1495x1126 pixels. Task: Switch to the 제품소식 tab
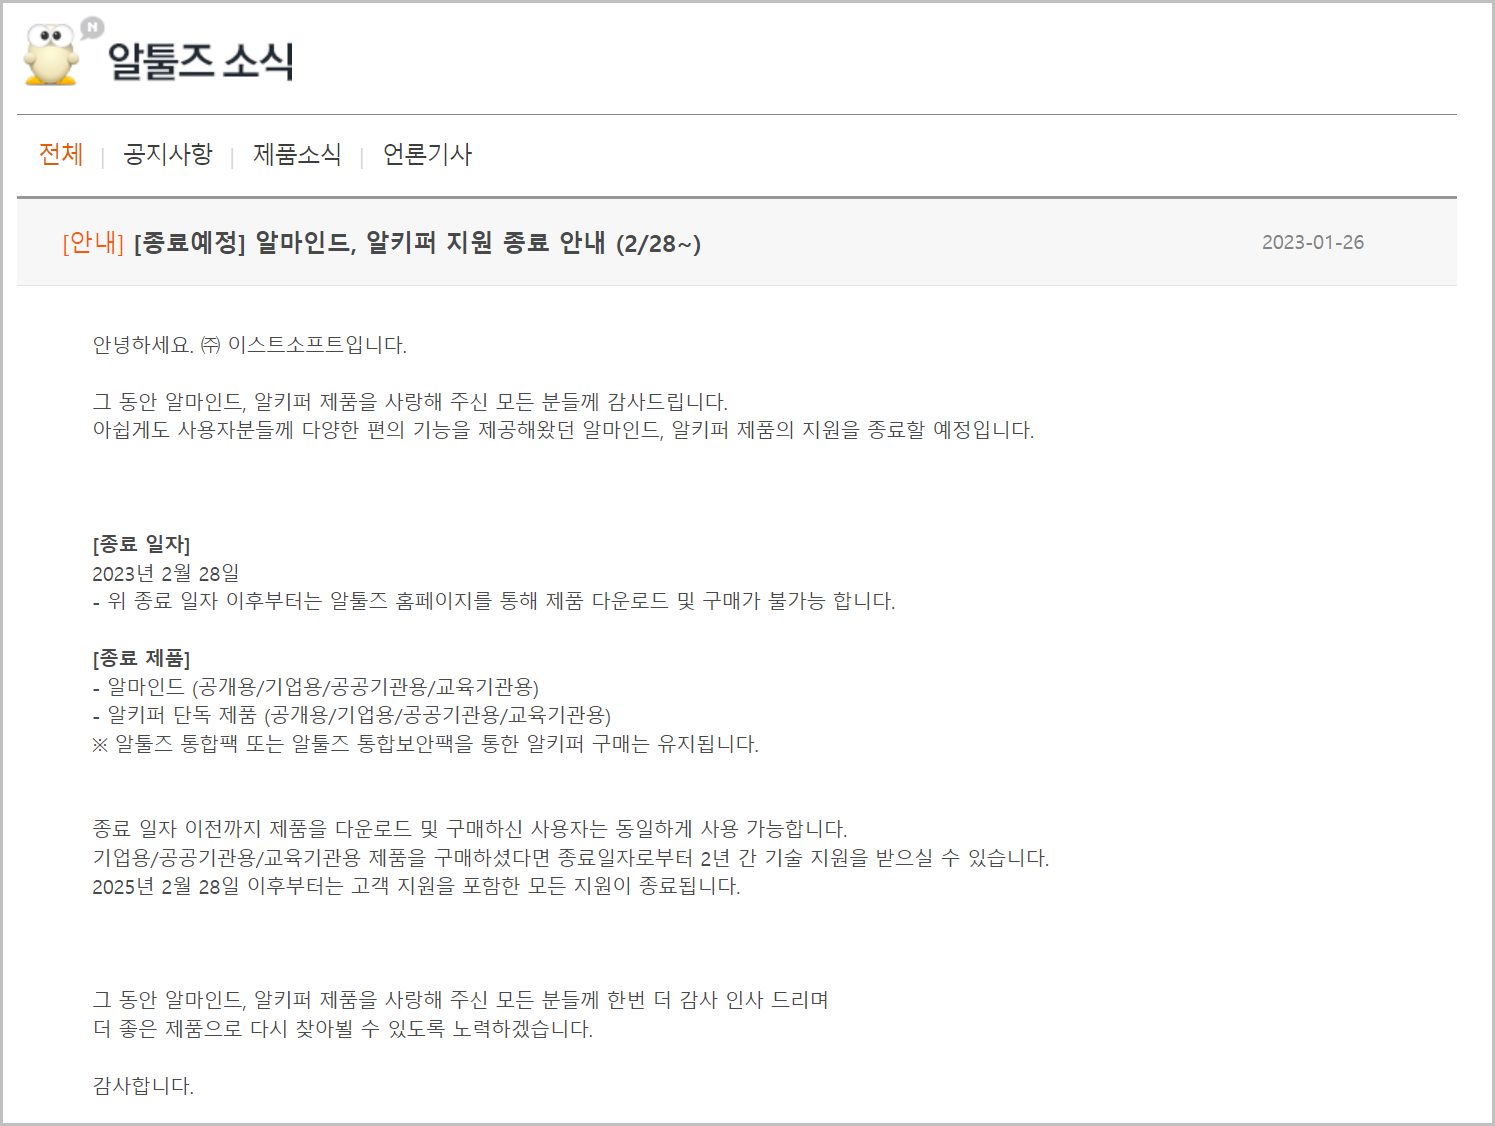(x=297, y=154)
